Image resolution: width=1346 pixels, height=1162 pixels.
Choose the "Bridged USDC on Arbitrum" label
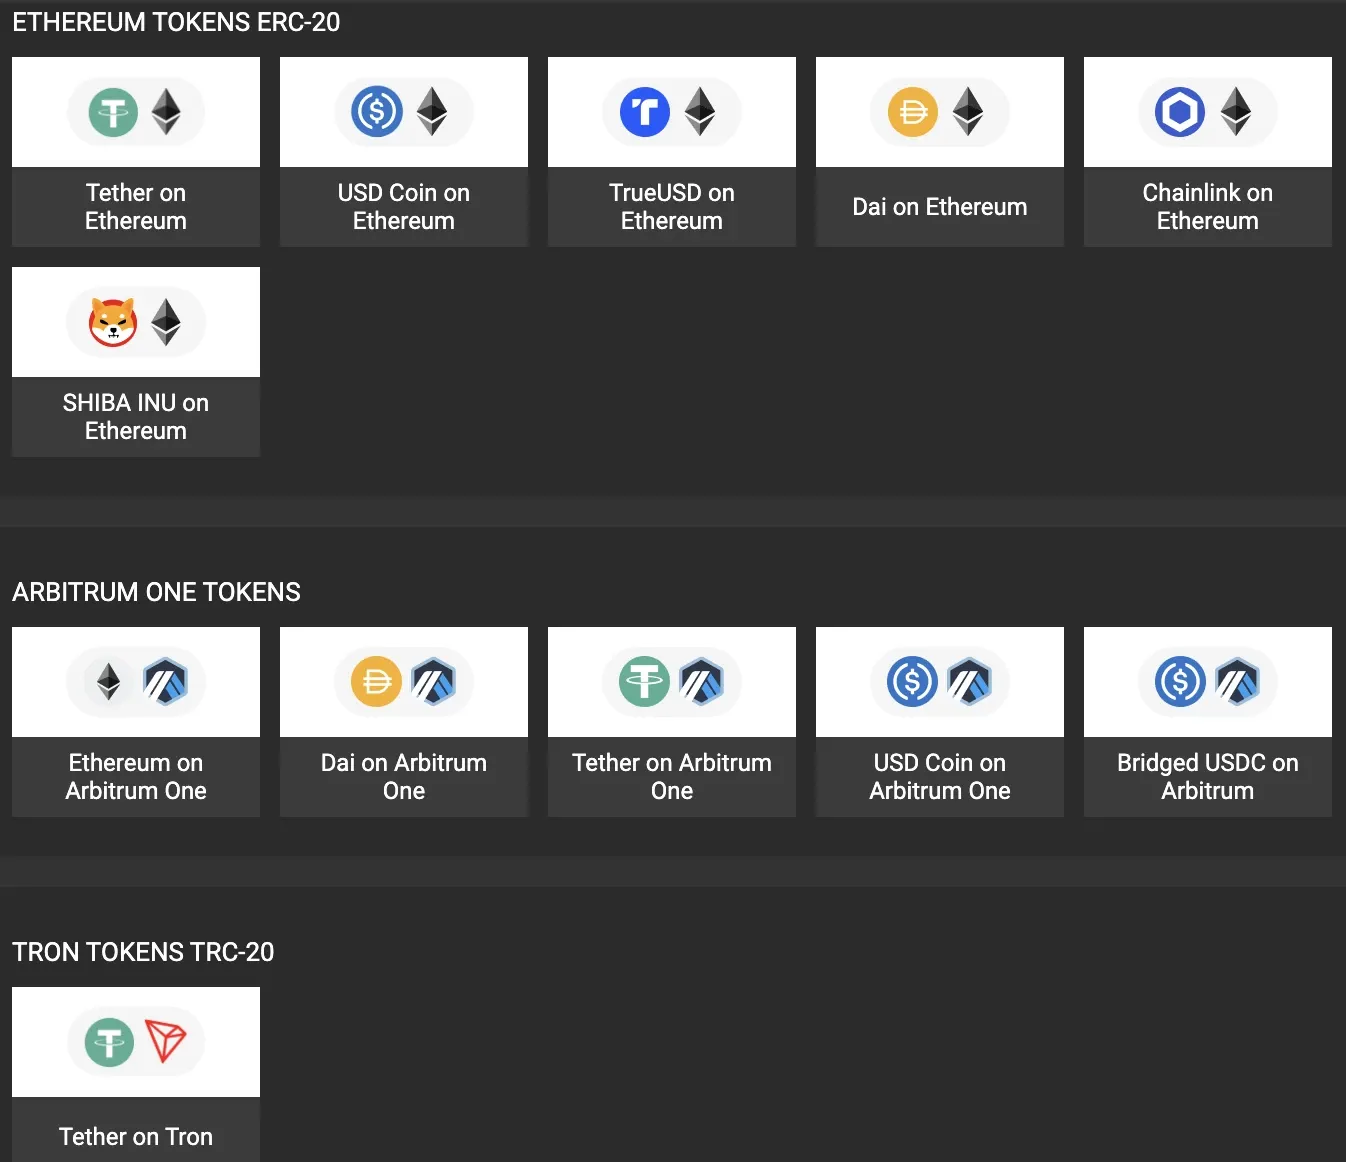(1207, 777)
